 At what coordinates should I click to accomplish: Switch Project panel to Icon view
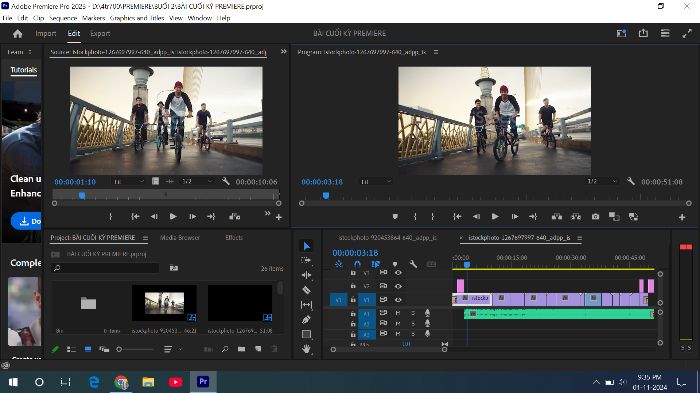click(x=88, y=349)
